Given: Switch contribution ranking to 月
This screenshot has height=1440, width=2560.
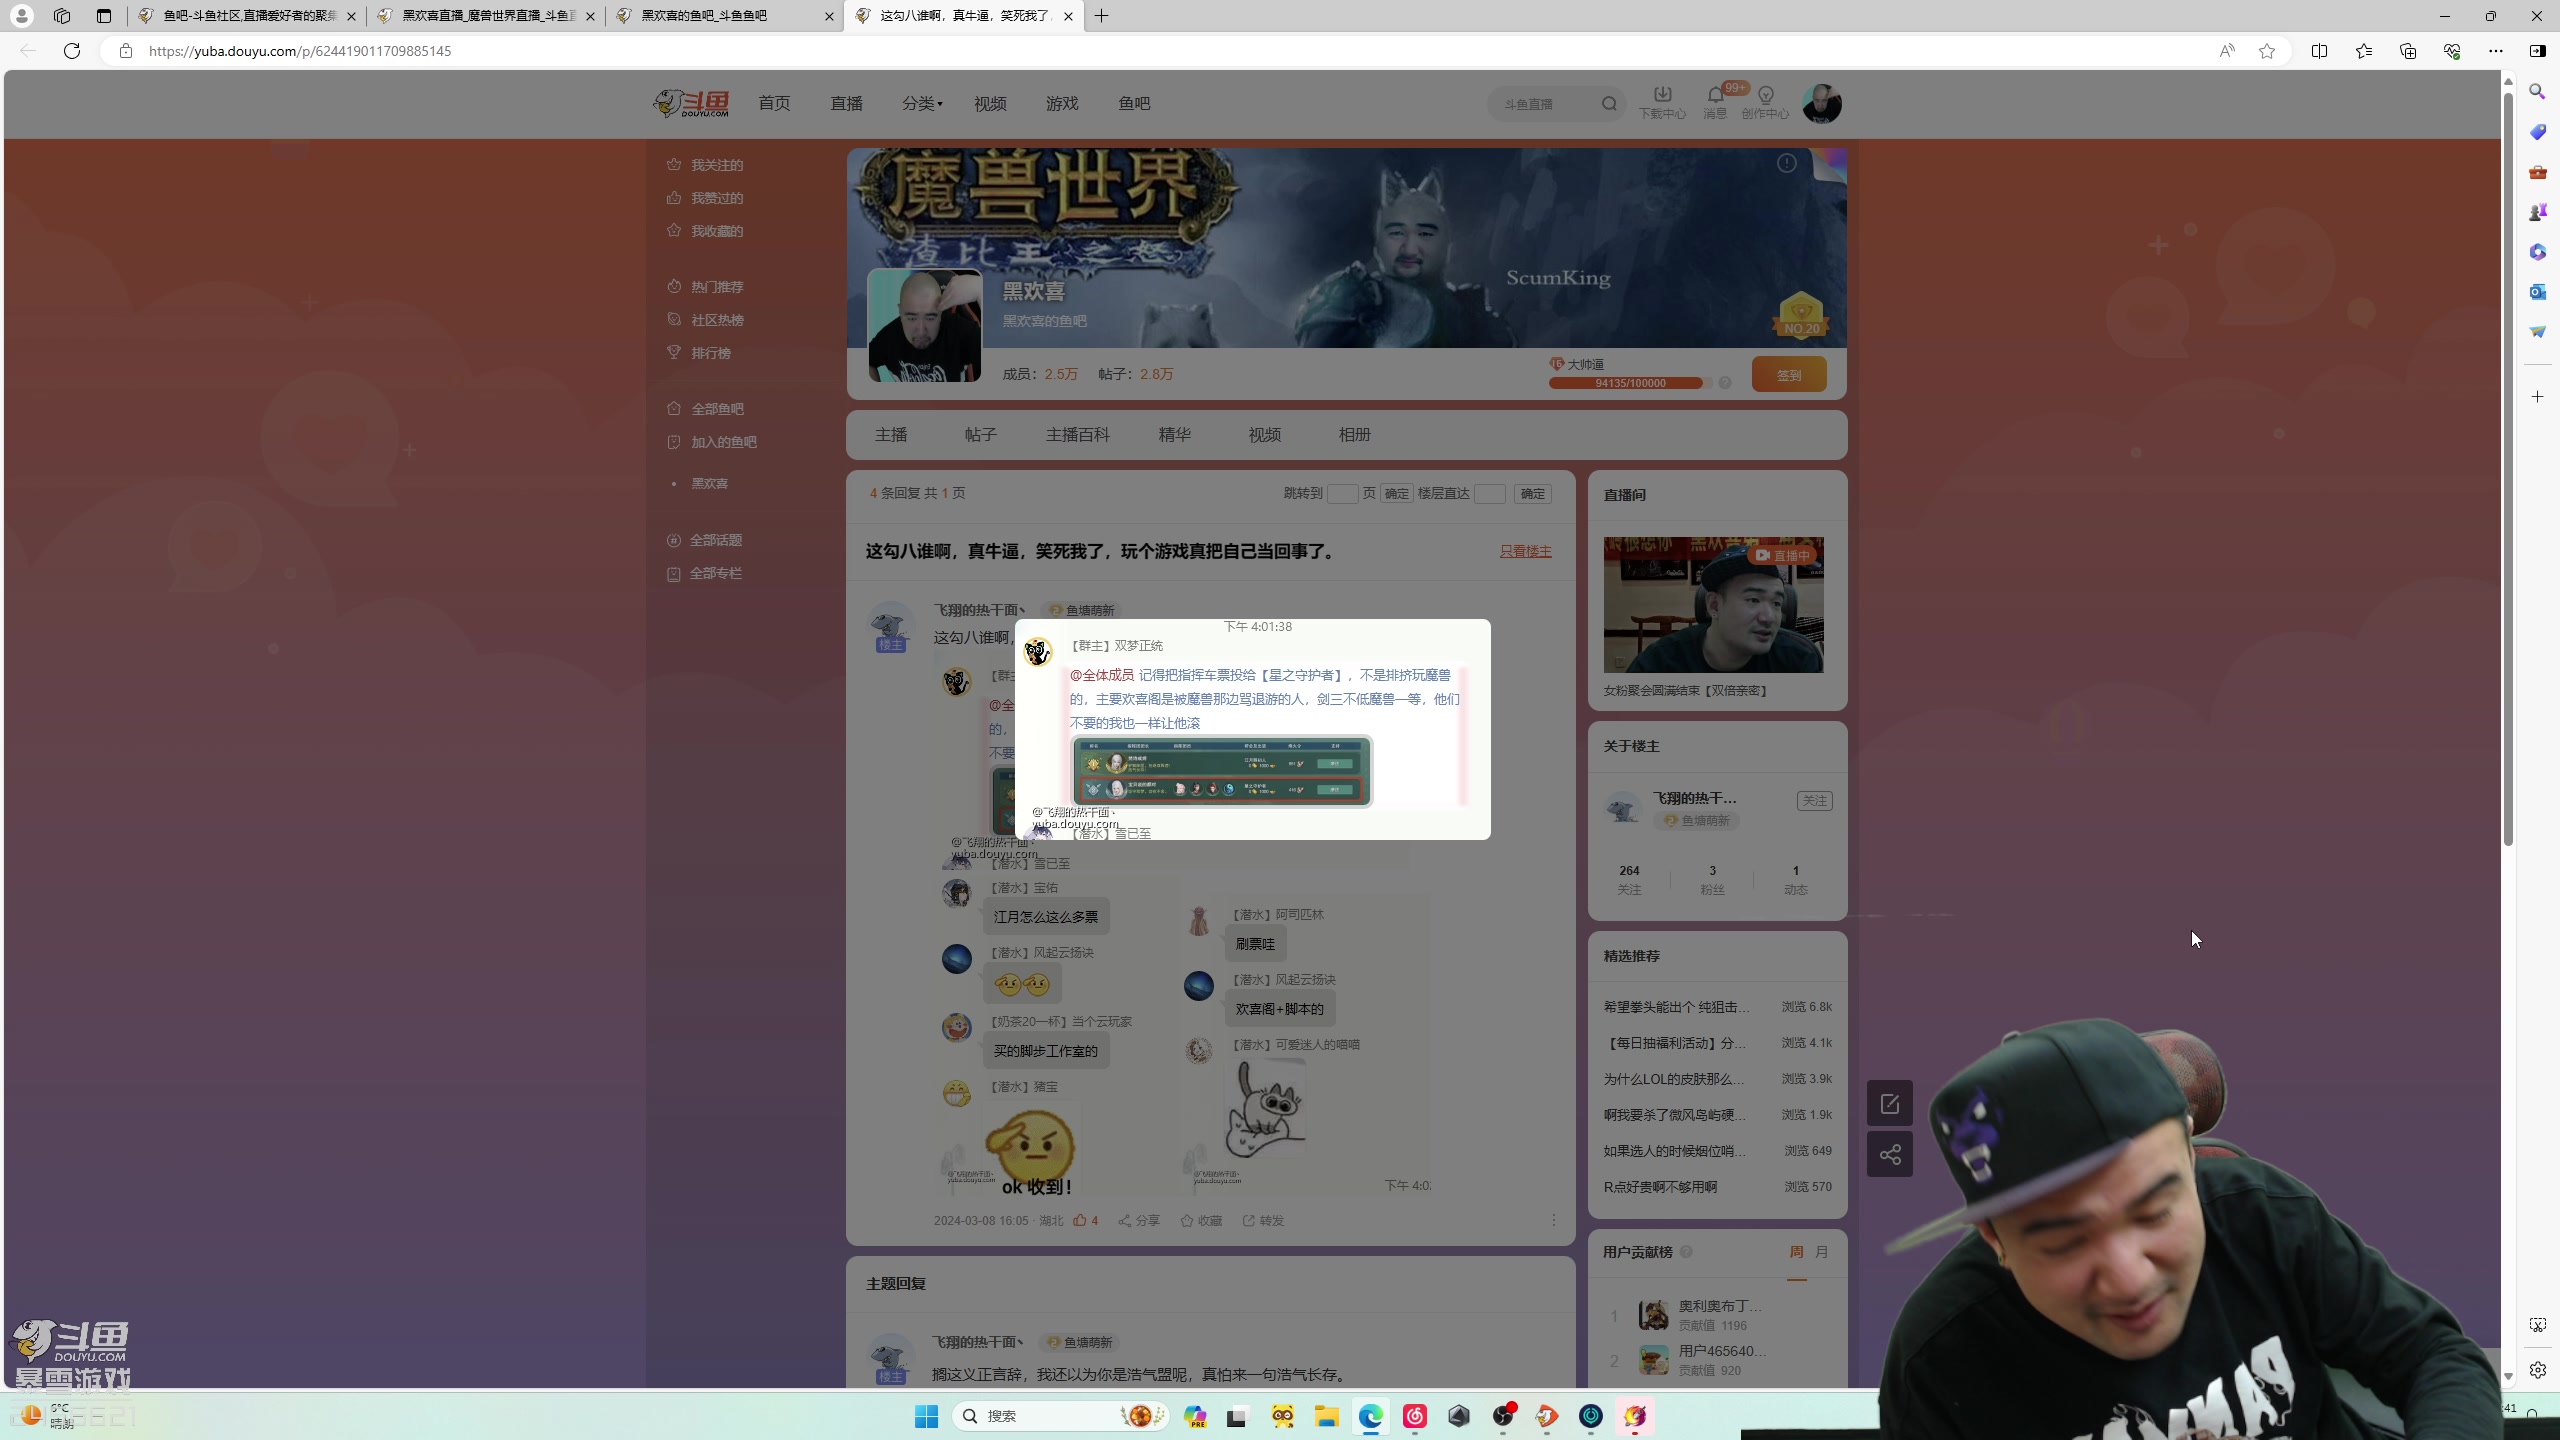Looking at the screenshot, I should click(1822, 1252).
